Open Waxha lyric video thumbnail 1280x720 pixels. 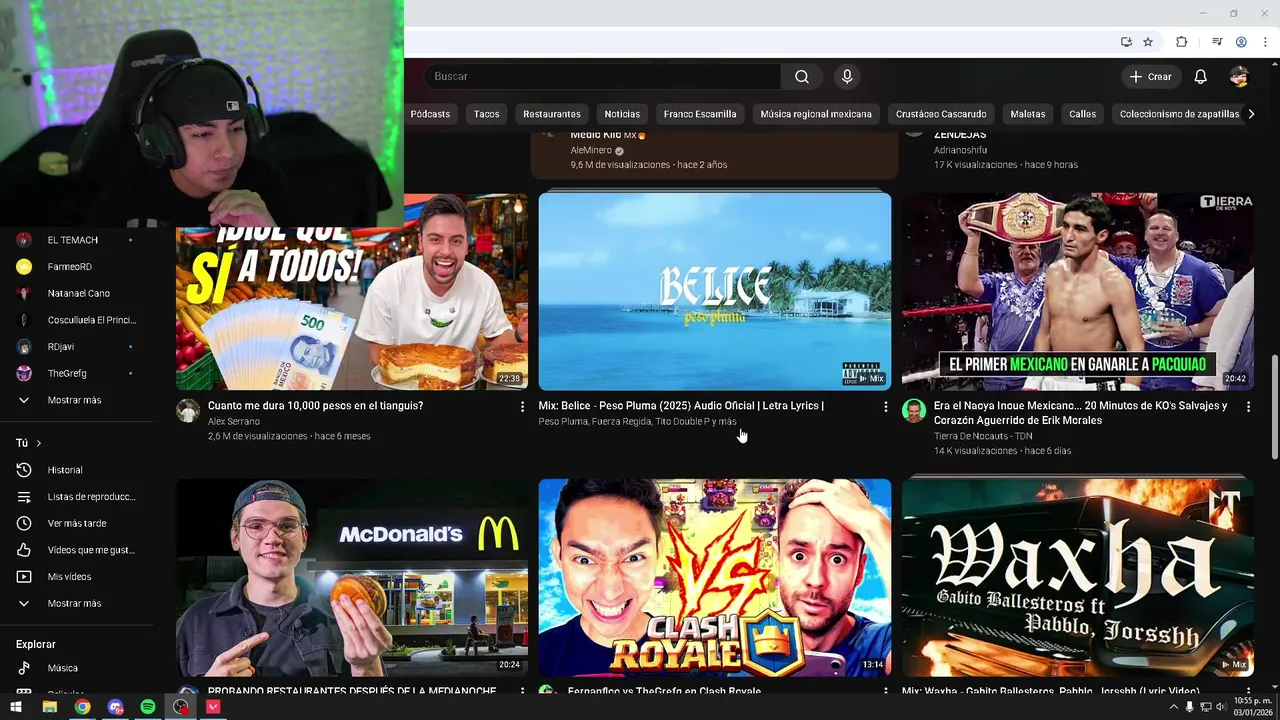point(1078,577)
